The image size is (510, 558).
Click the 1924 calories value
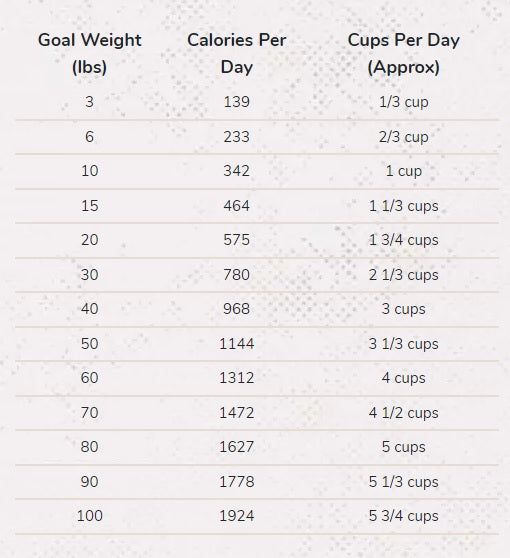237,516
